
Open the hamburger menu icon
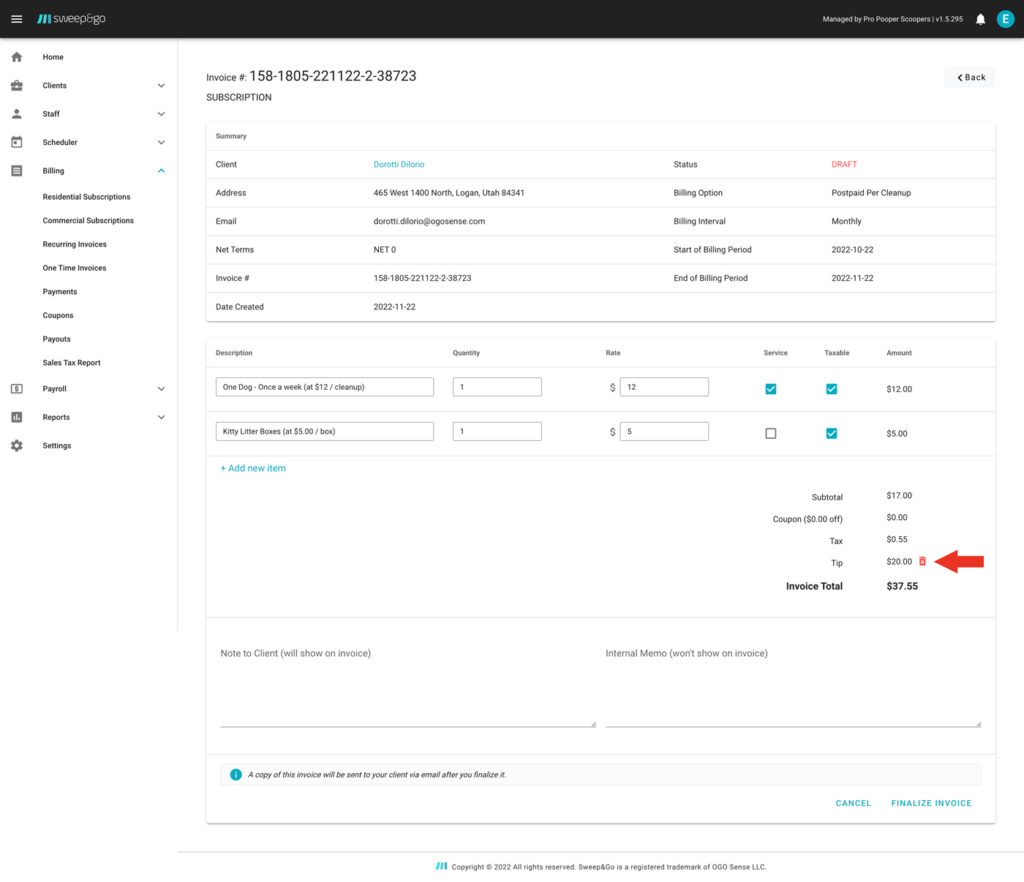tap(16, 19)
